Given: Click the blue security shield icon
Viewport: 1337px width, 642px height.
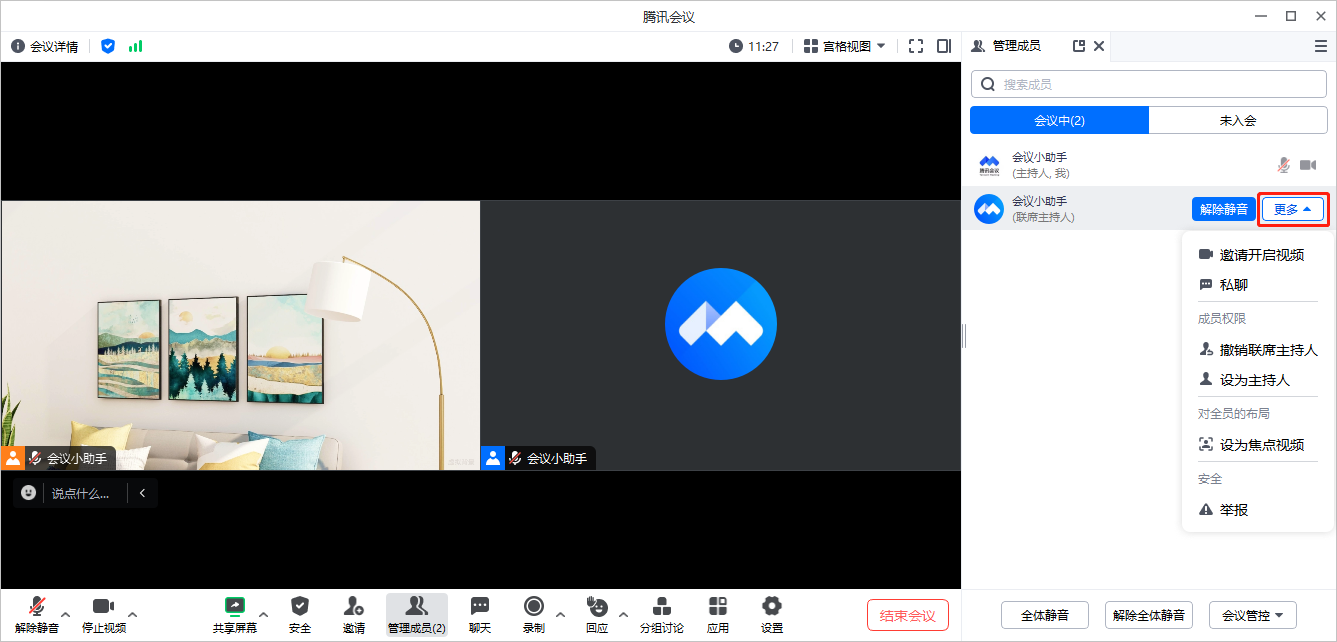Looking at the screenshot, I should click(108, 46).
